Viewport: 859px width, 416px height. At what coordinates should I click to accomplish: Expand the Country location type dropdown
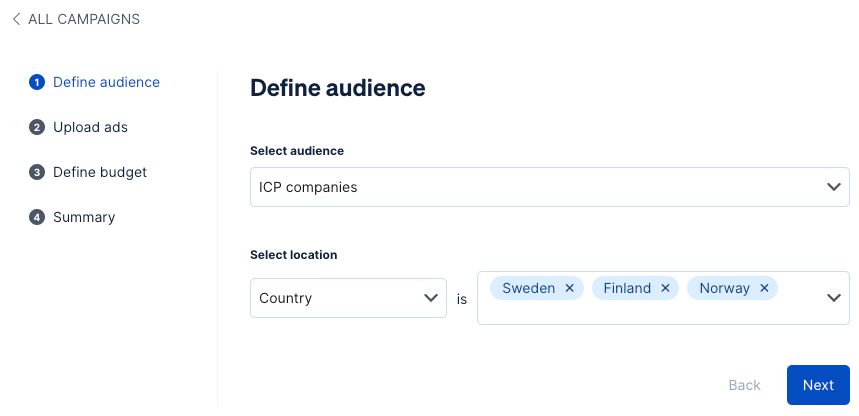[431, 298]
